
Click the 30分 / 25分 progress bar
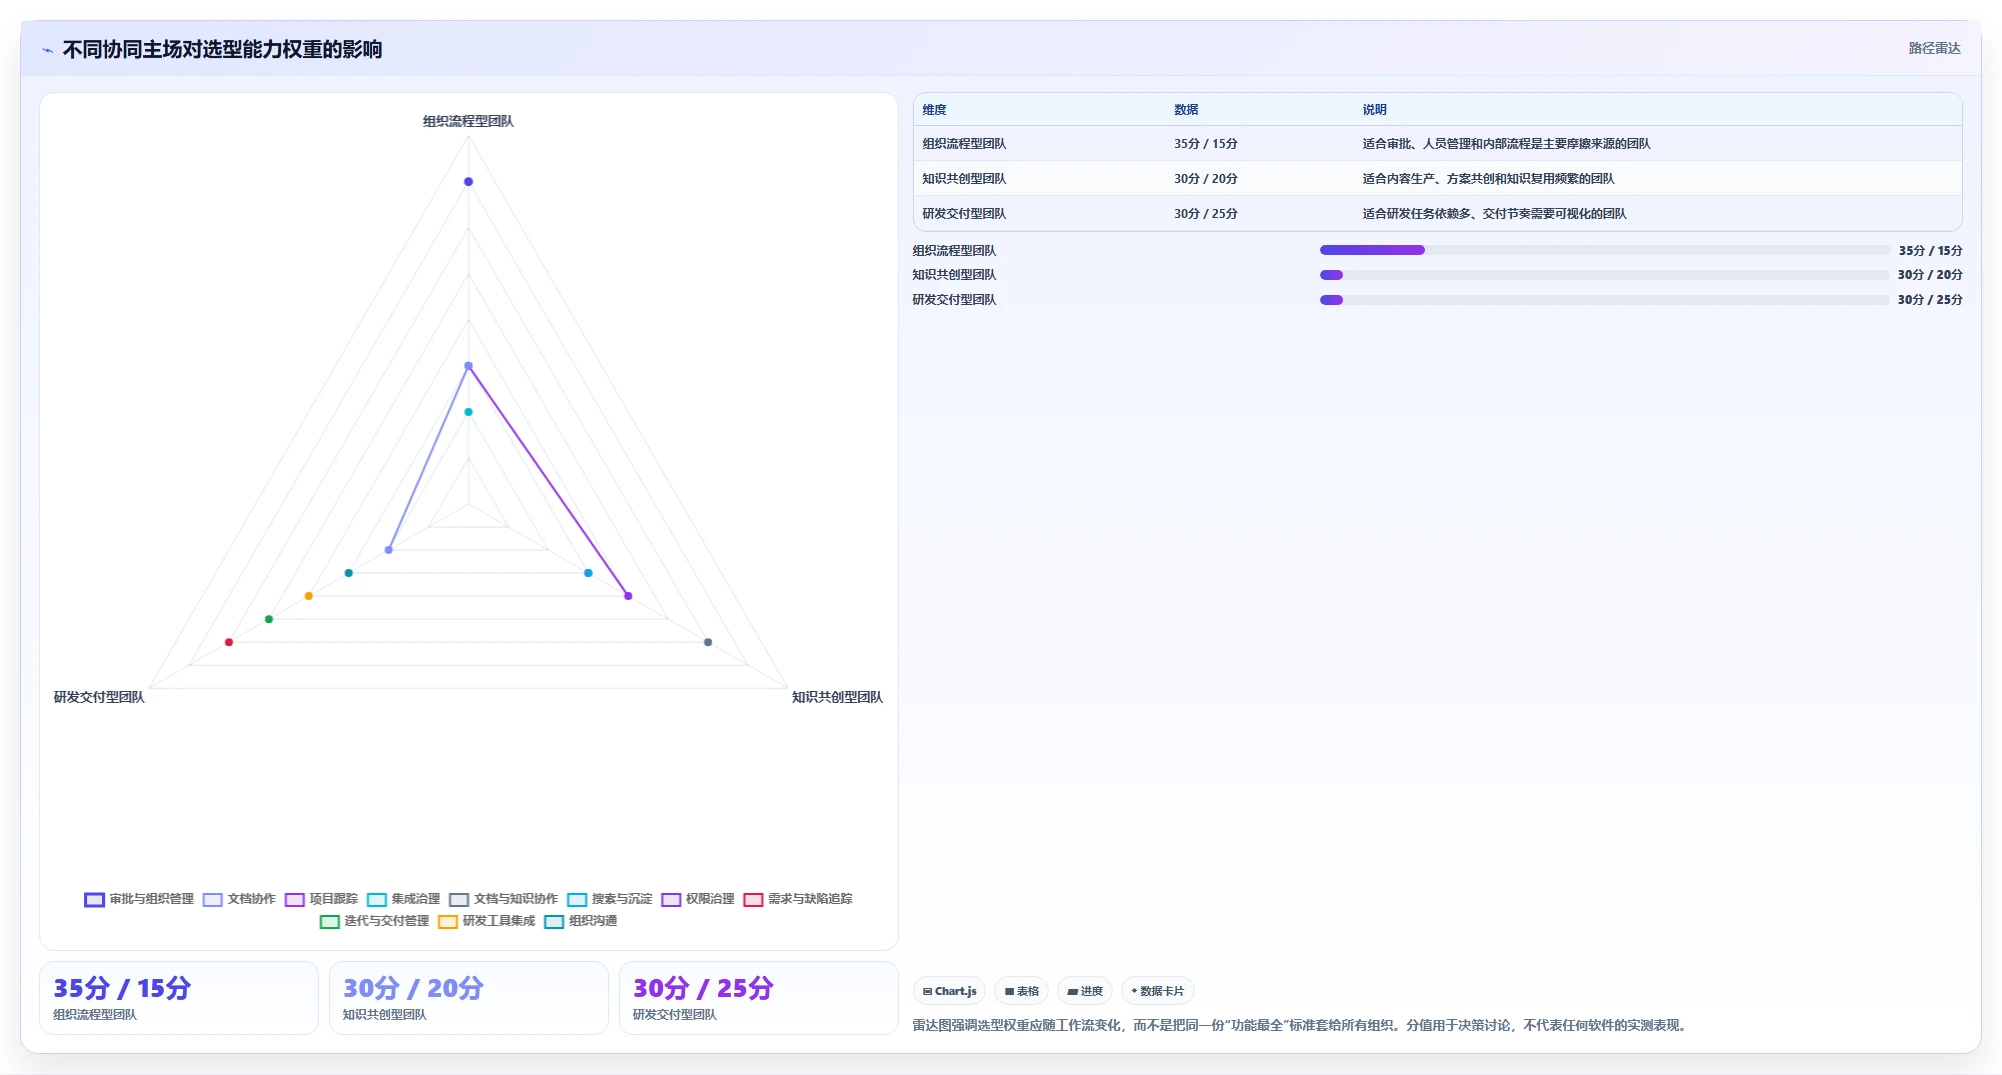pyautogui.click(x=1604, y=300)
